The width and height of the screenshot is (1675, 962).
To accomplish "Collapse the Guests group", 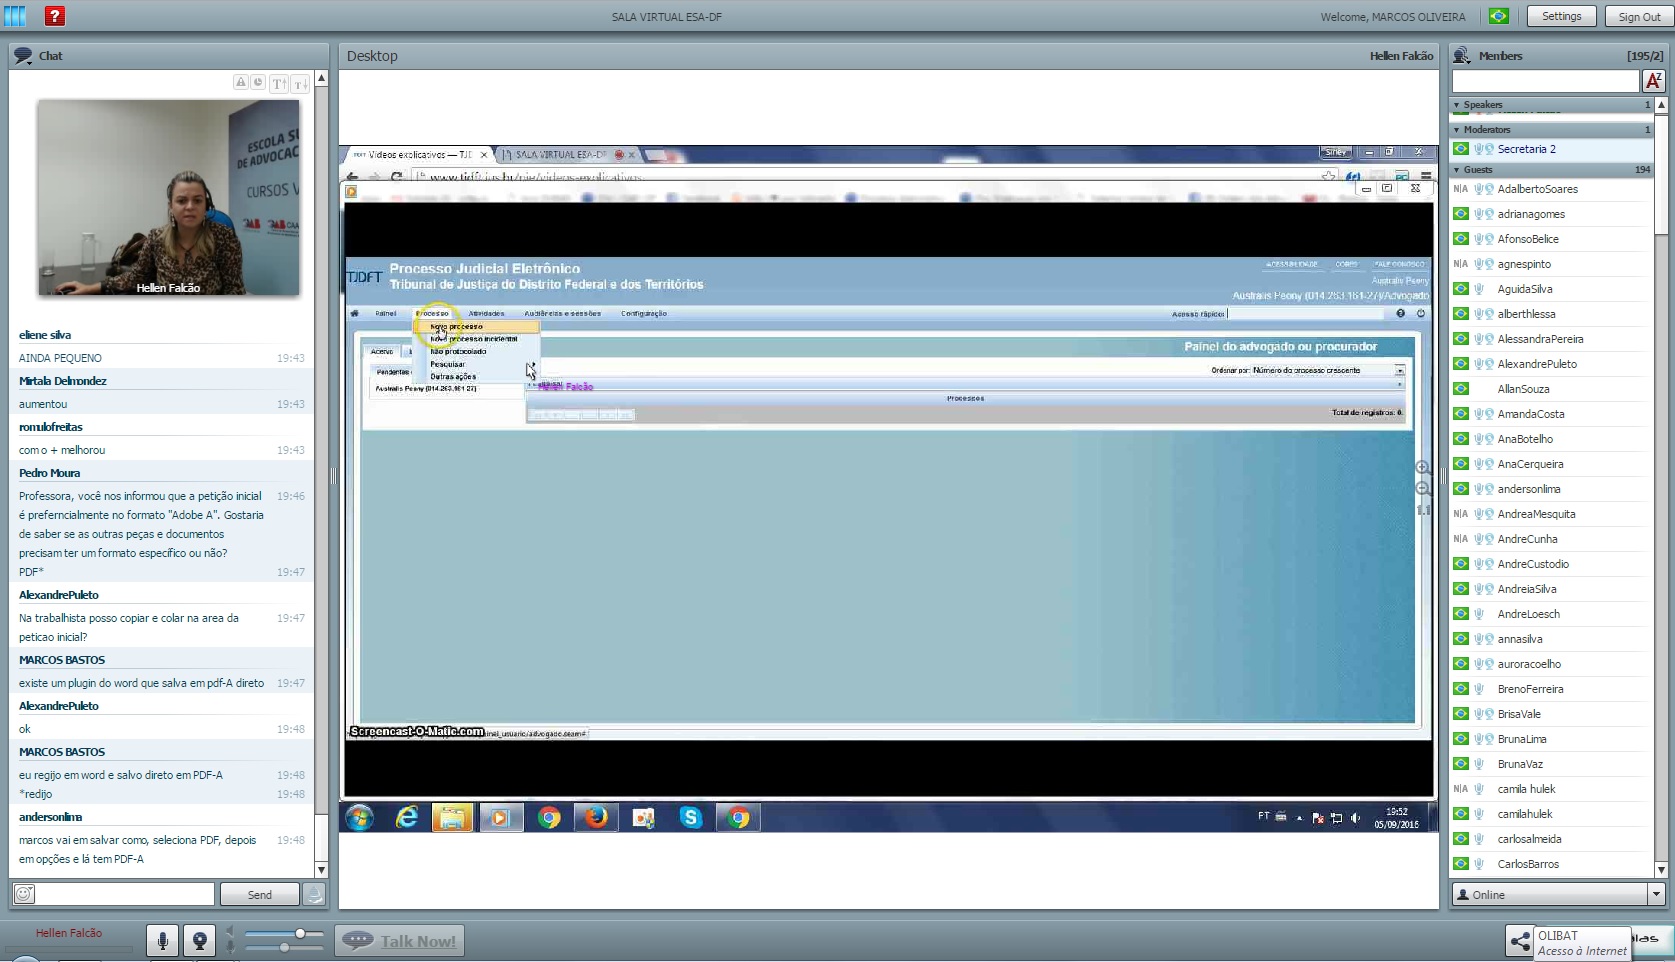I will (1457, 170).
